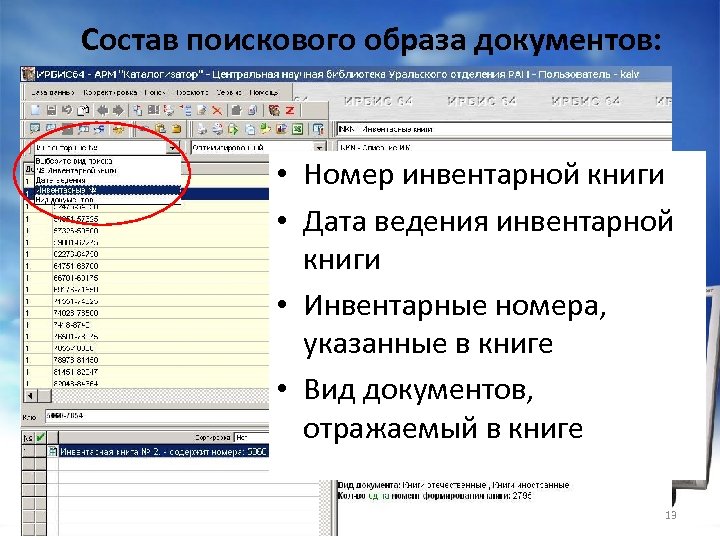Screen dimensions: 720x540
Task: Click the floppy disk save icon
Action: tap(51, 110)
